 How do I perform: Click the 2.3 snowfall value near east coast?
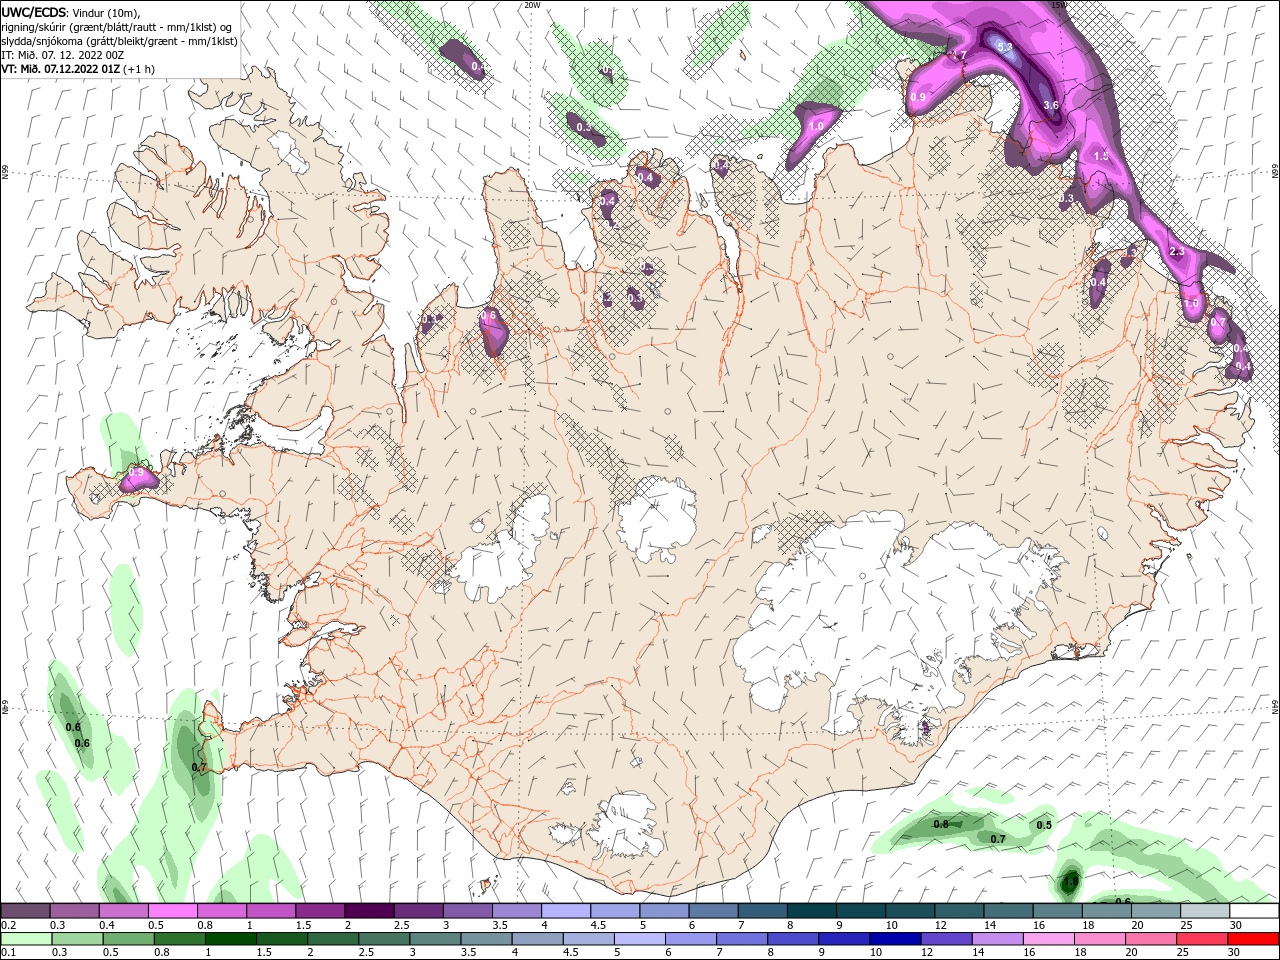tap(1176, 251)
